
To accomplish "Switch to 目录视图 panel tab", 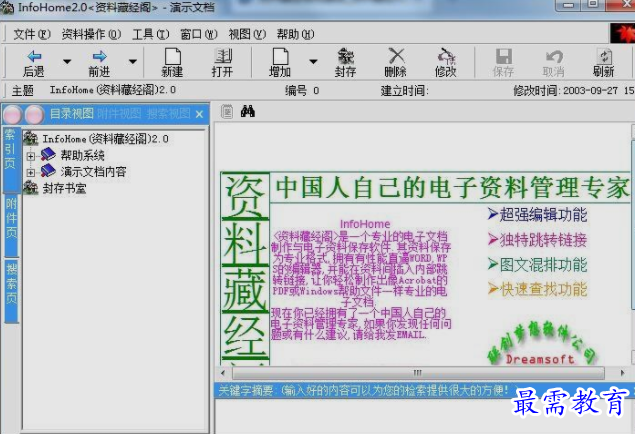I will click(72, 114).
